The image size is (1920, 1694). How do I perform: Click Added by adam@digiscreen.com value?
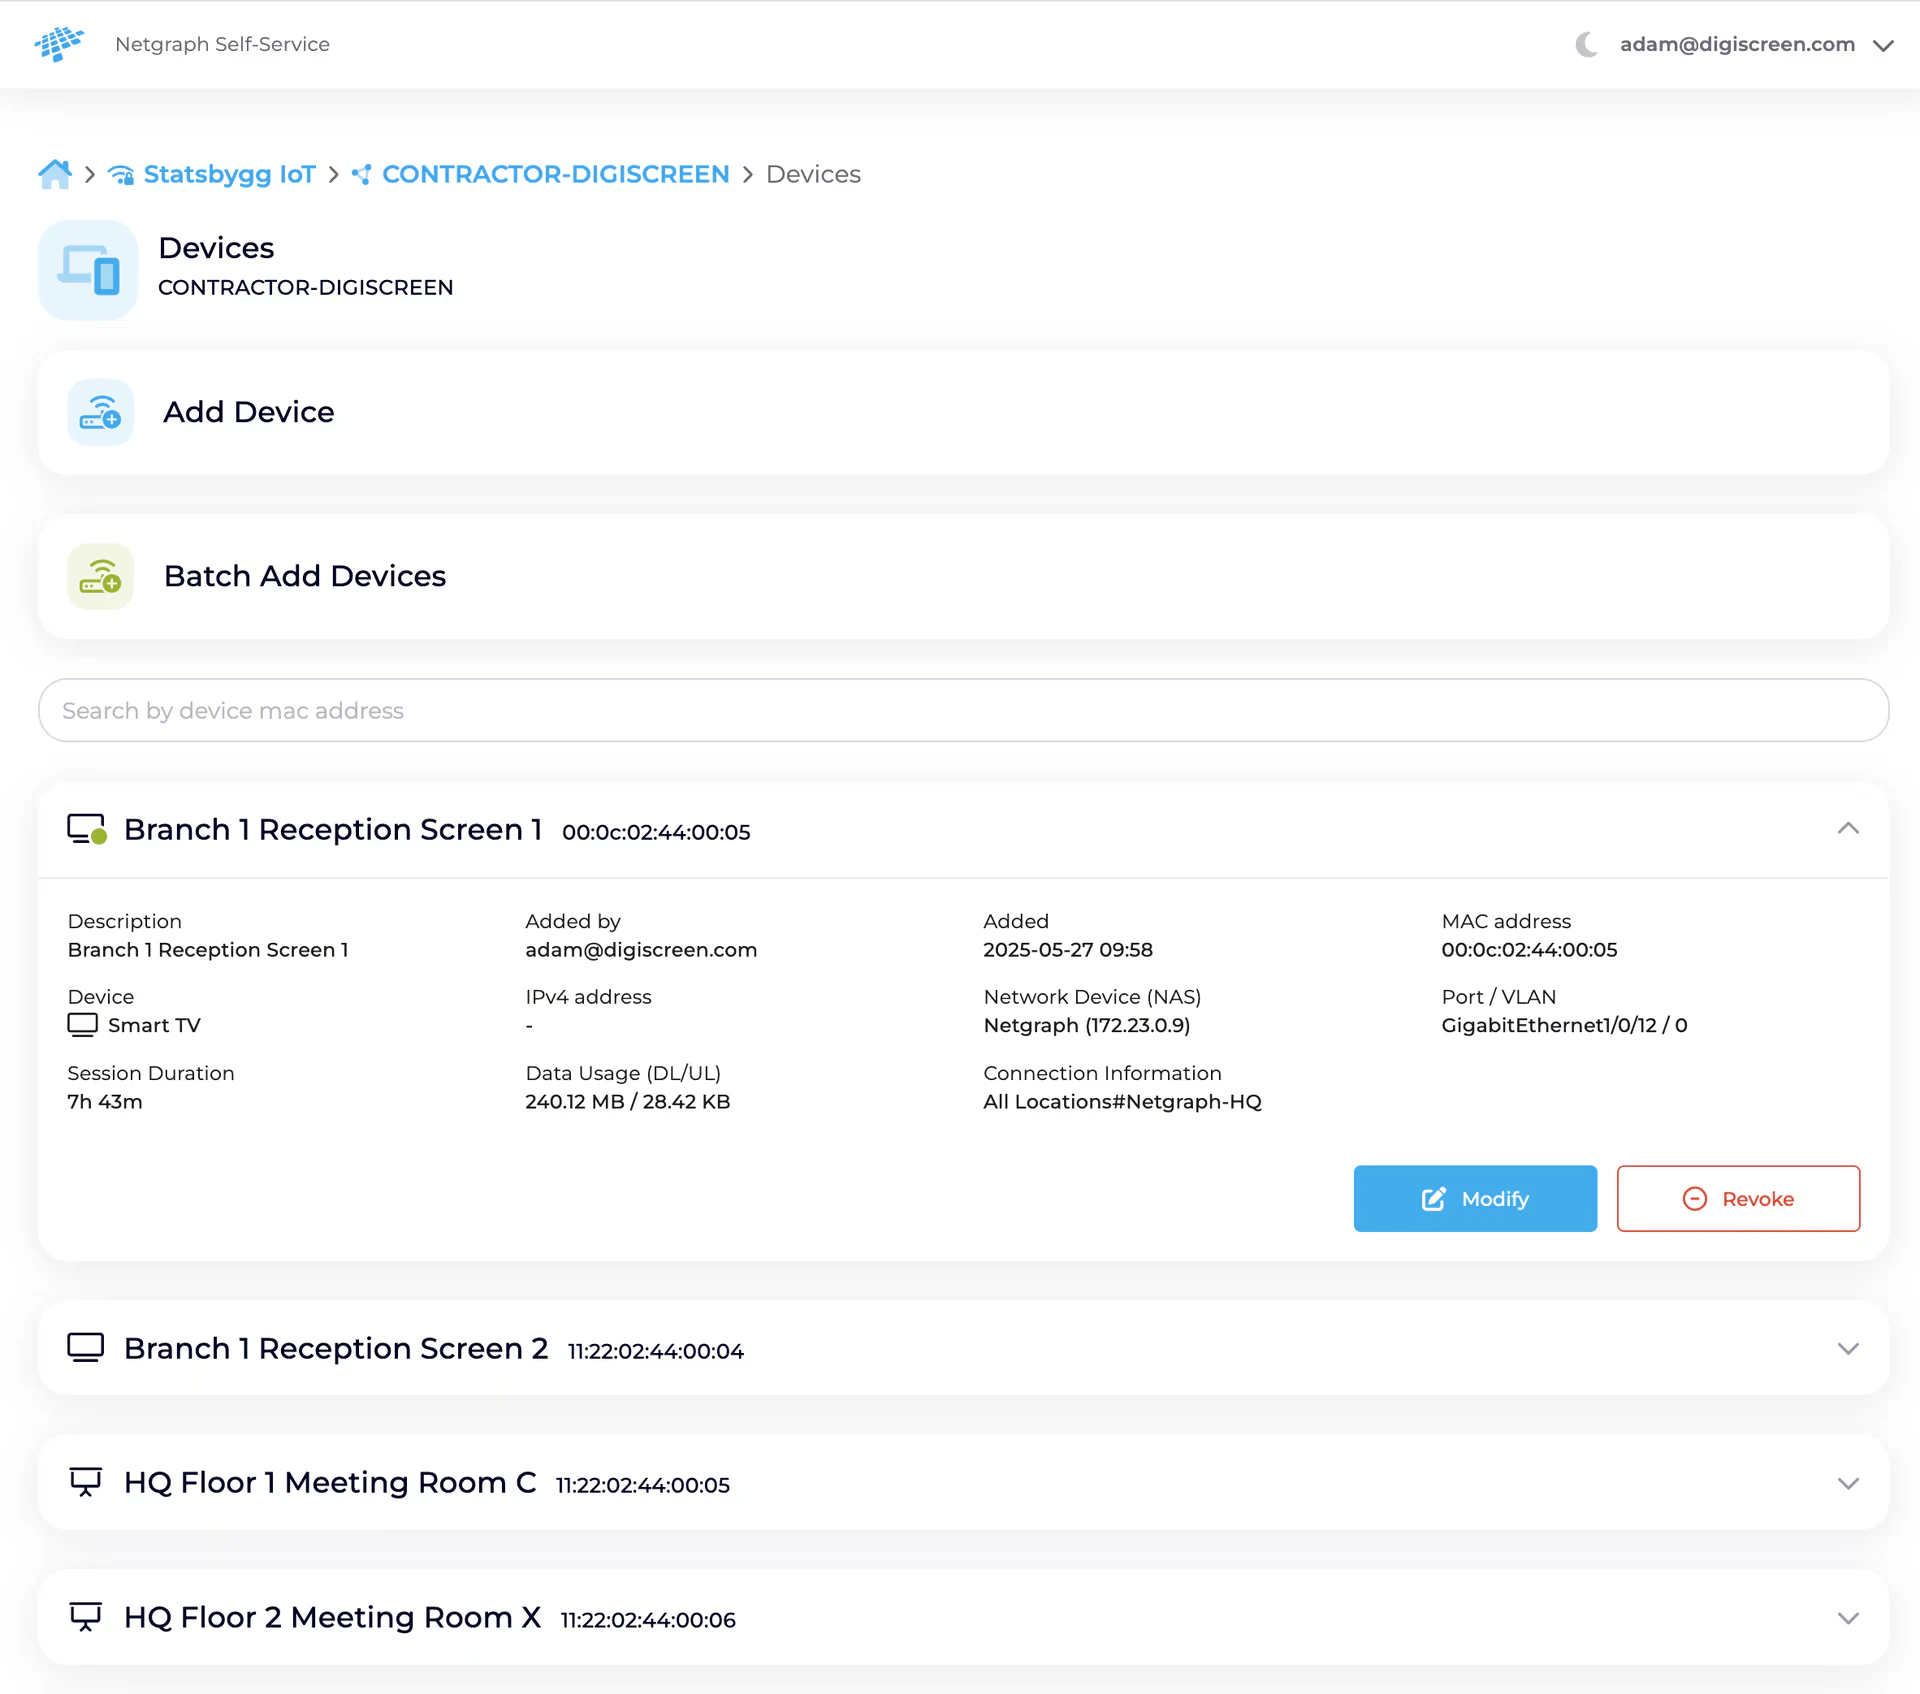click(x=641, y=949)
